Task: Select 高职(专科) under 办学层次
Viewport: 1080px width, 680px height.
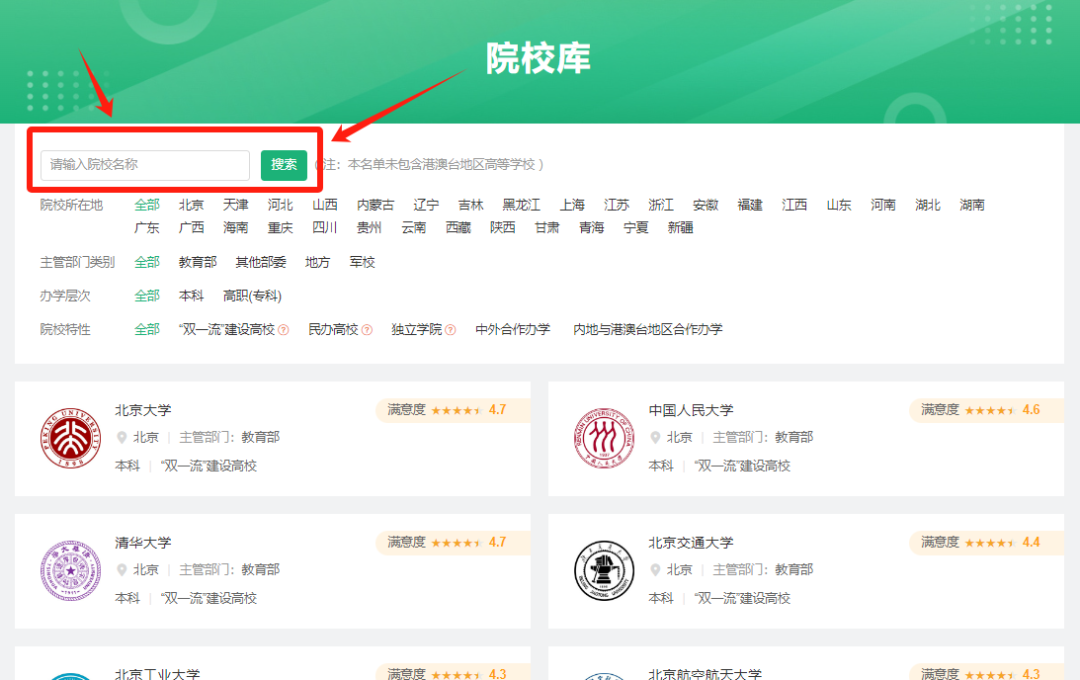Action: [252, 296]
